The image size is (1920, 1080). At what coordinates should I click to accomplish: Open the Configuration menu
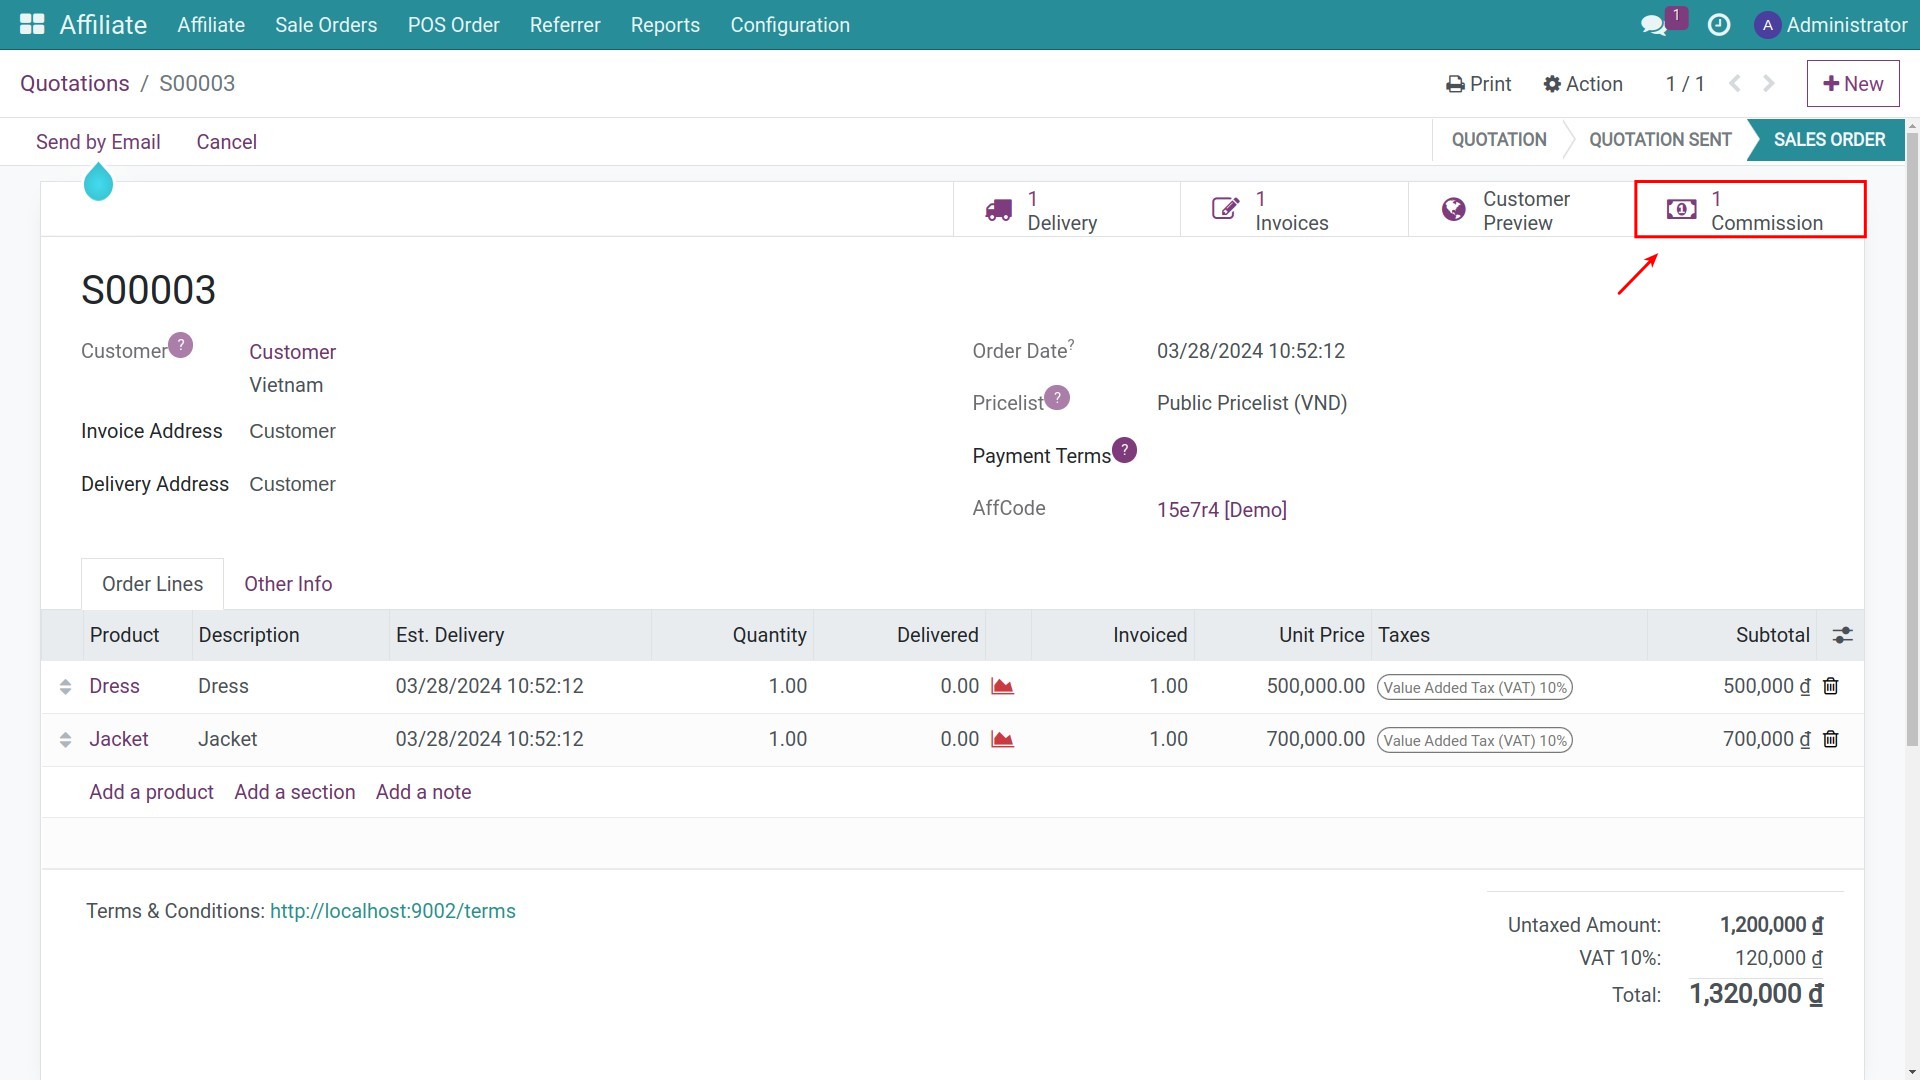[x=790, y=25]
